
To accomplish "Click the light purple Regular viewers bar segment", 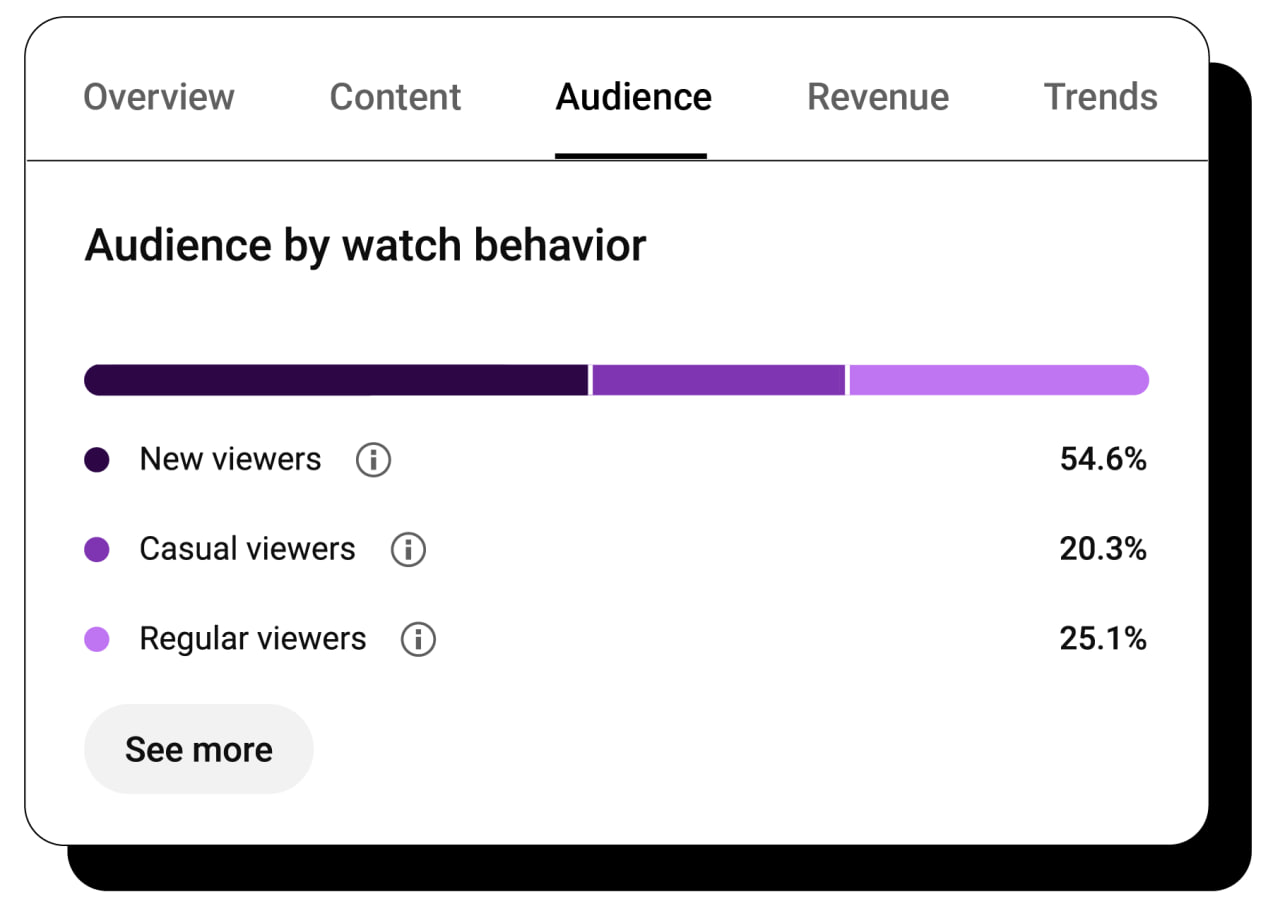I will (x=999, y=380).
